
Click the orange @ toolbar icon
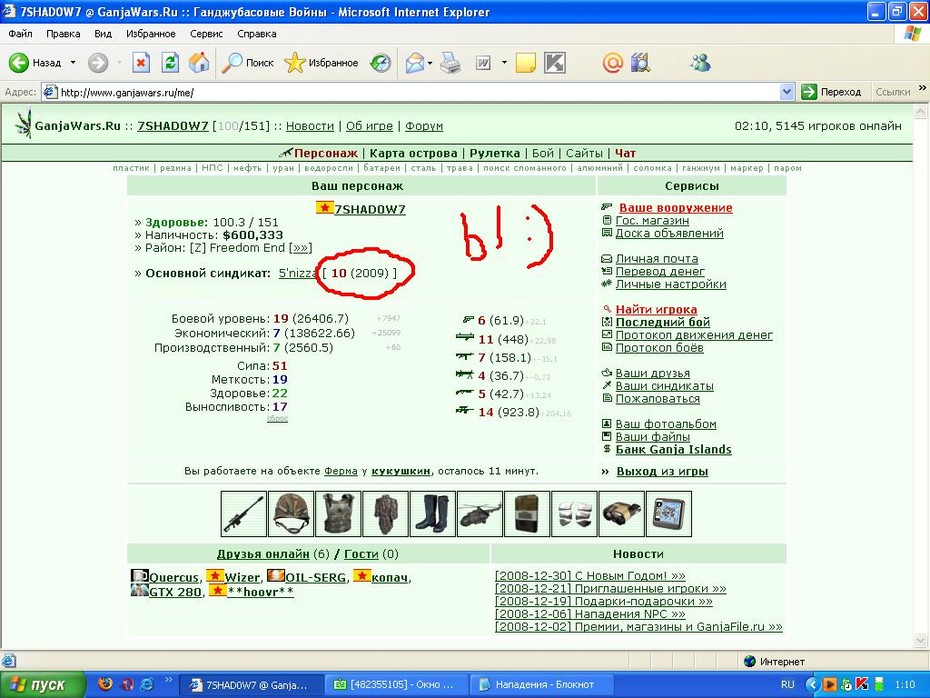pyautogui.click(x=613, y=62)
